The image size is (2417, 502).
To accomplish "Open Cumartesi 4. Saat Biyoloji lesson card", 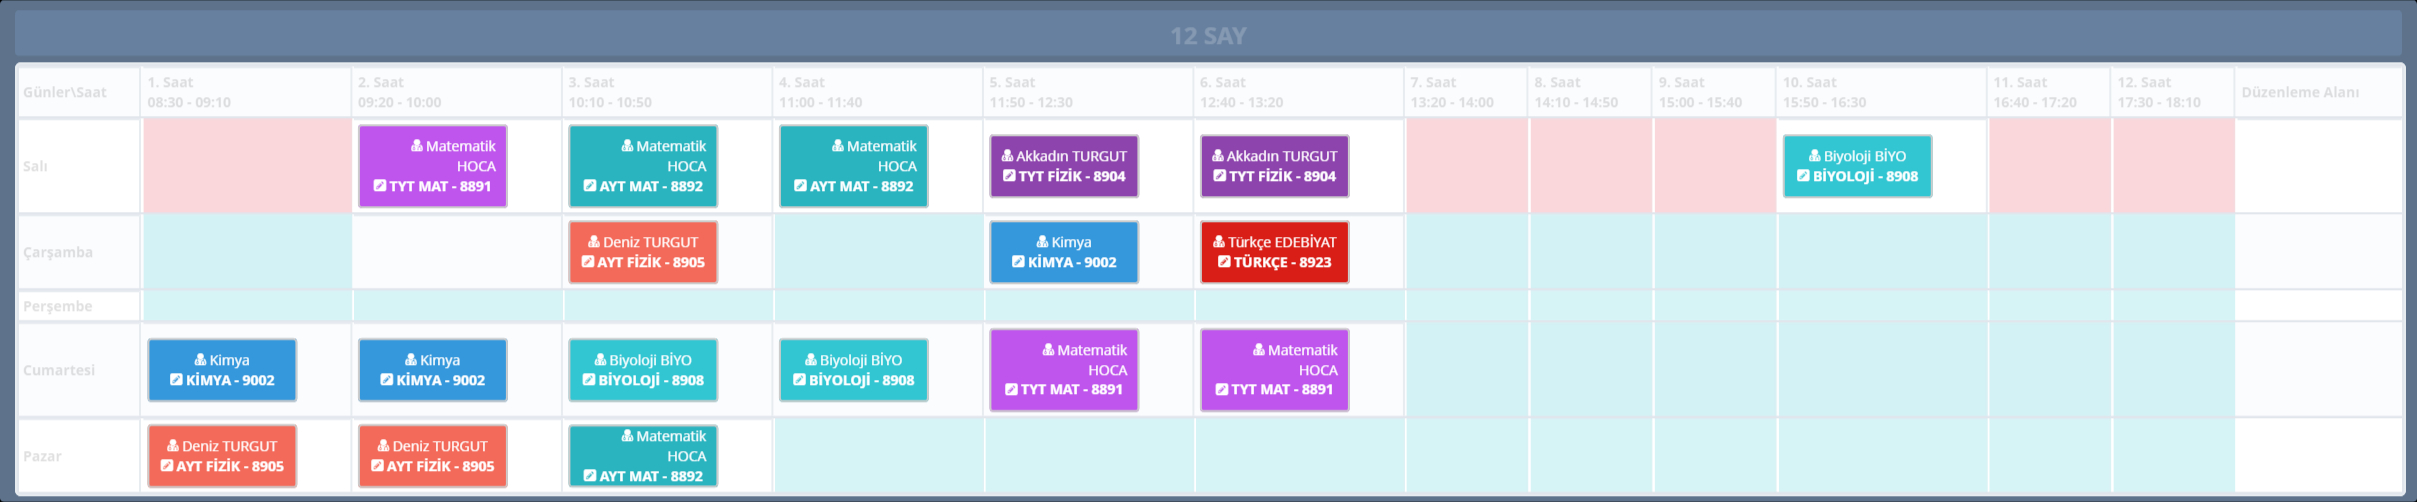I will coord(853,370).
